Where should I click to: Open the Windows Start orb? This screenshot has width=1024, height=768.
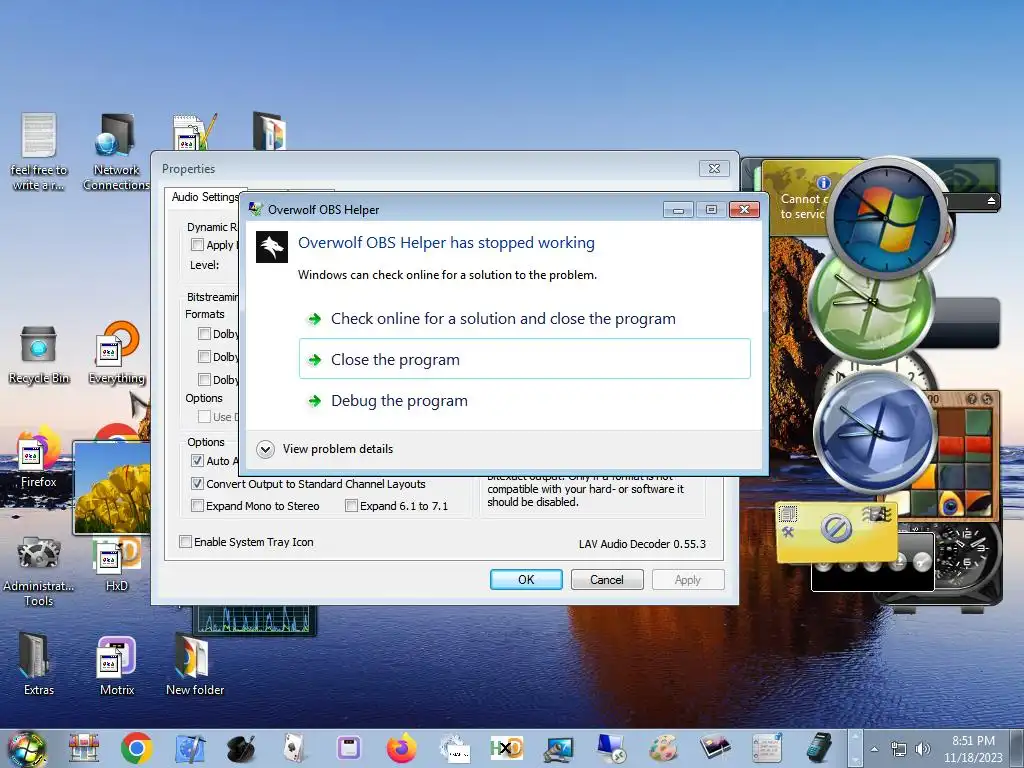coord(26,748)
